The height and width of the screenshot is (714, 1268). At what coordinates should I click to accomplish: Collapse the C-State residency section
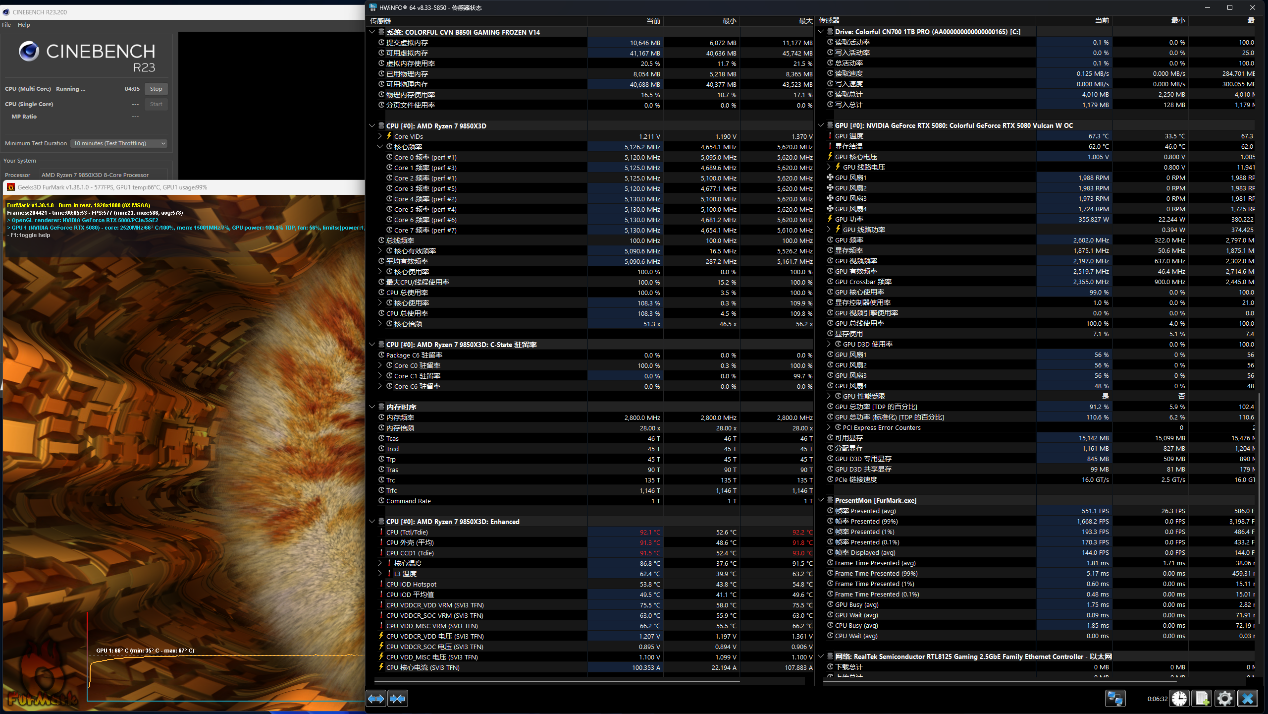(x=373, y=345)
